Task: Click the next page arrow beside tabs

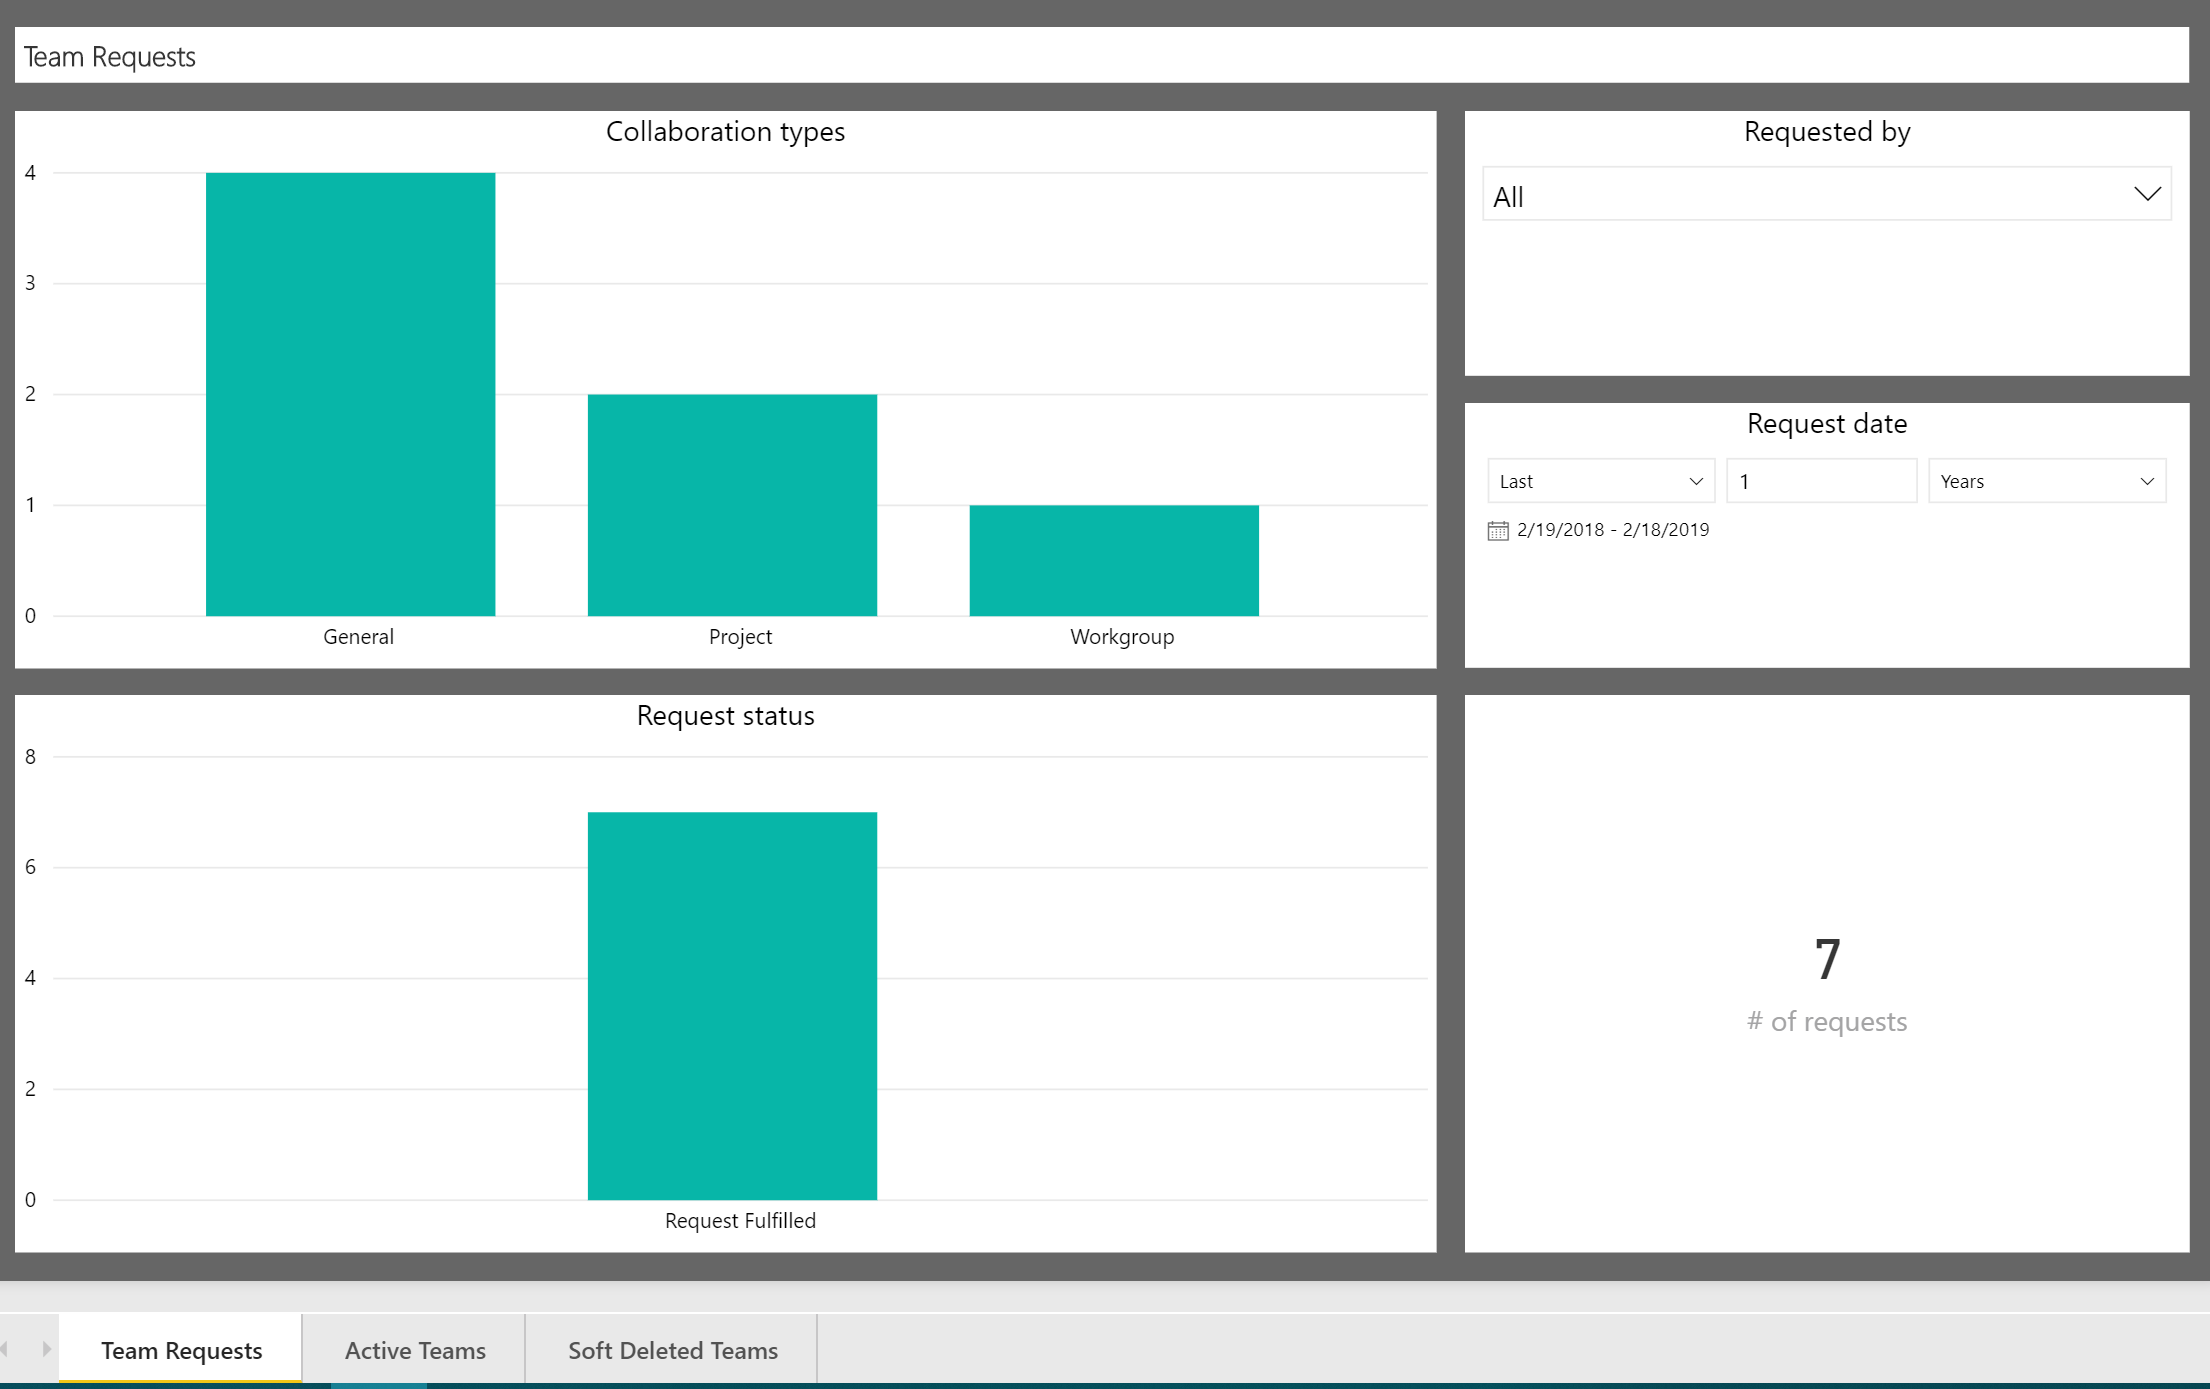Action: tap(46, 1349)
